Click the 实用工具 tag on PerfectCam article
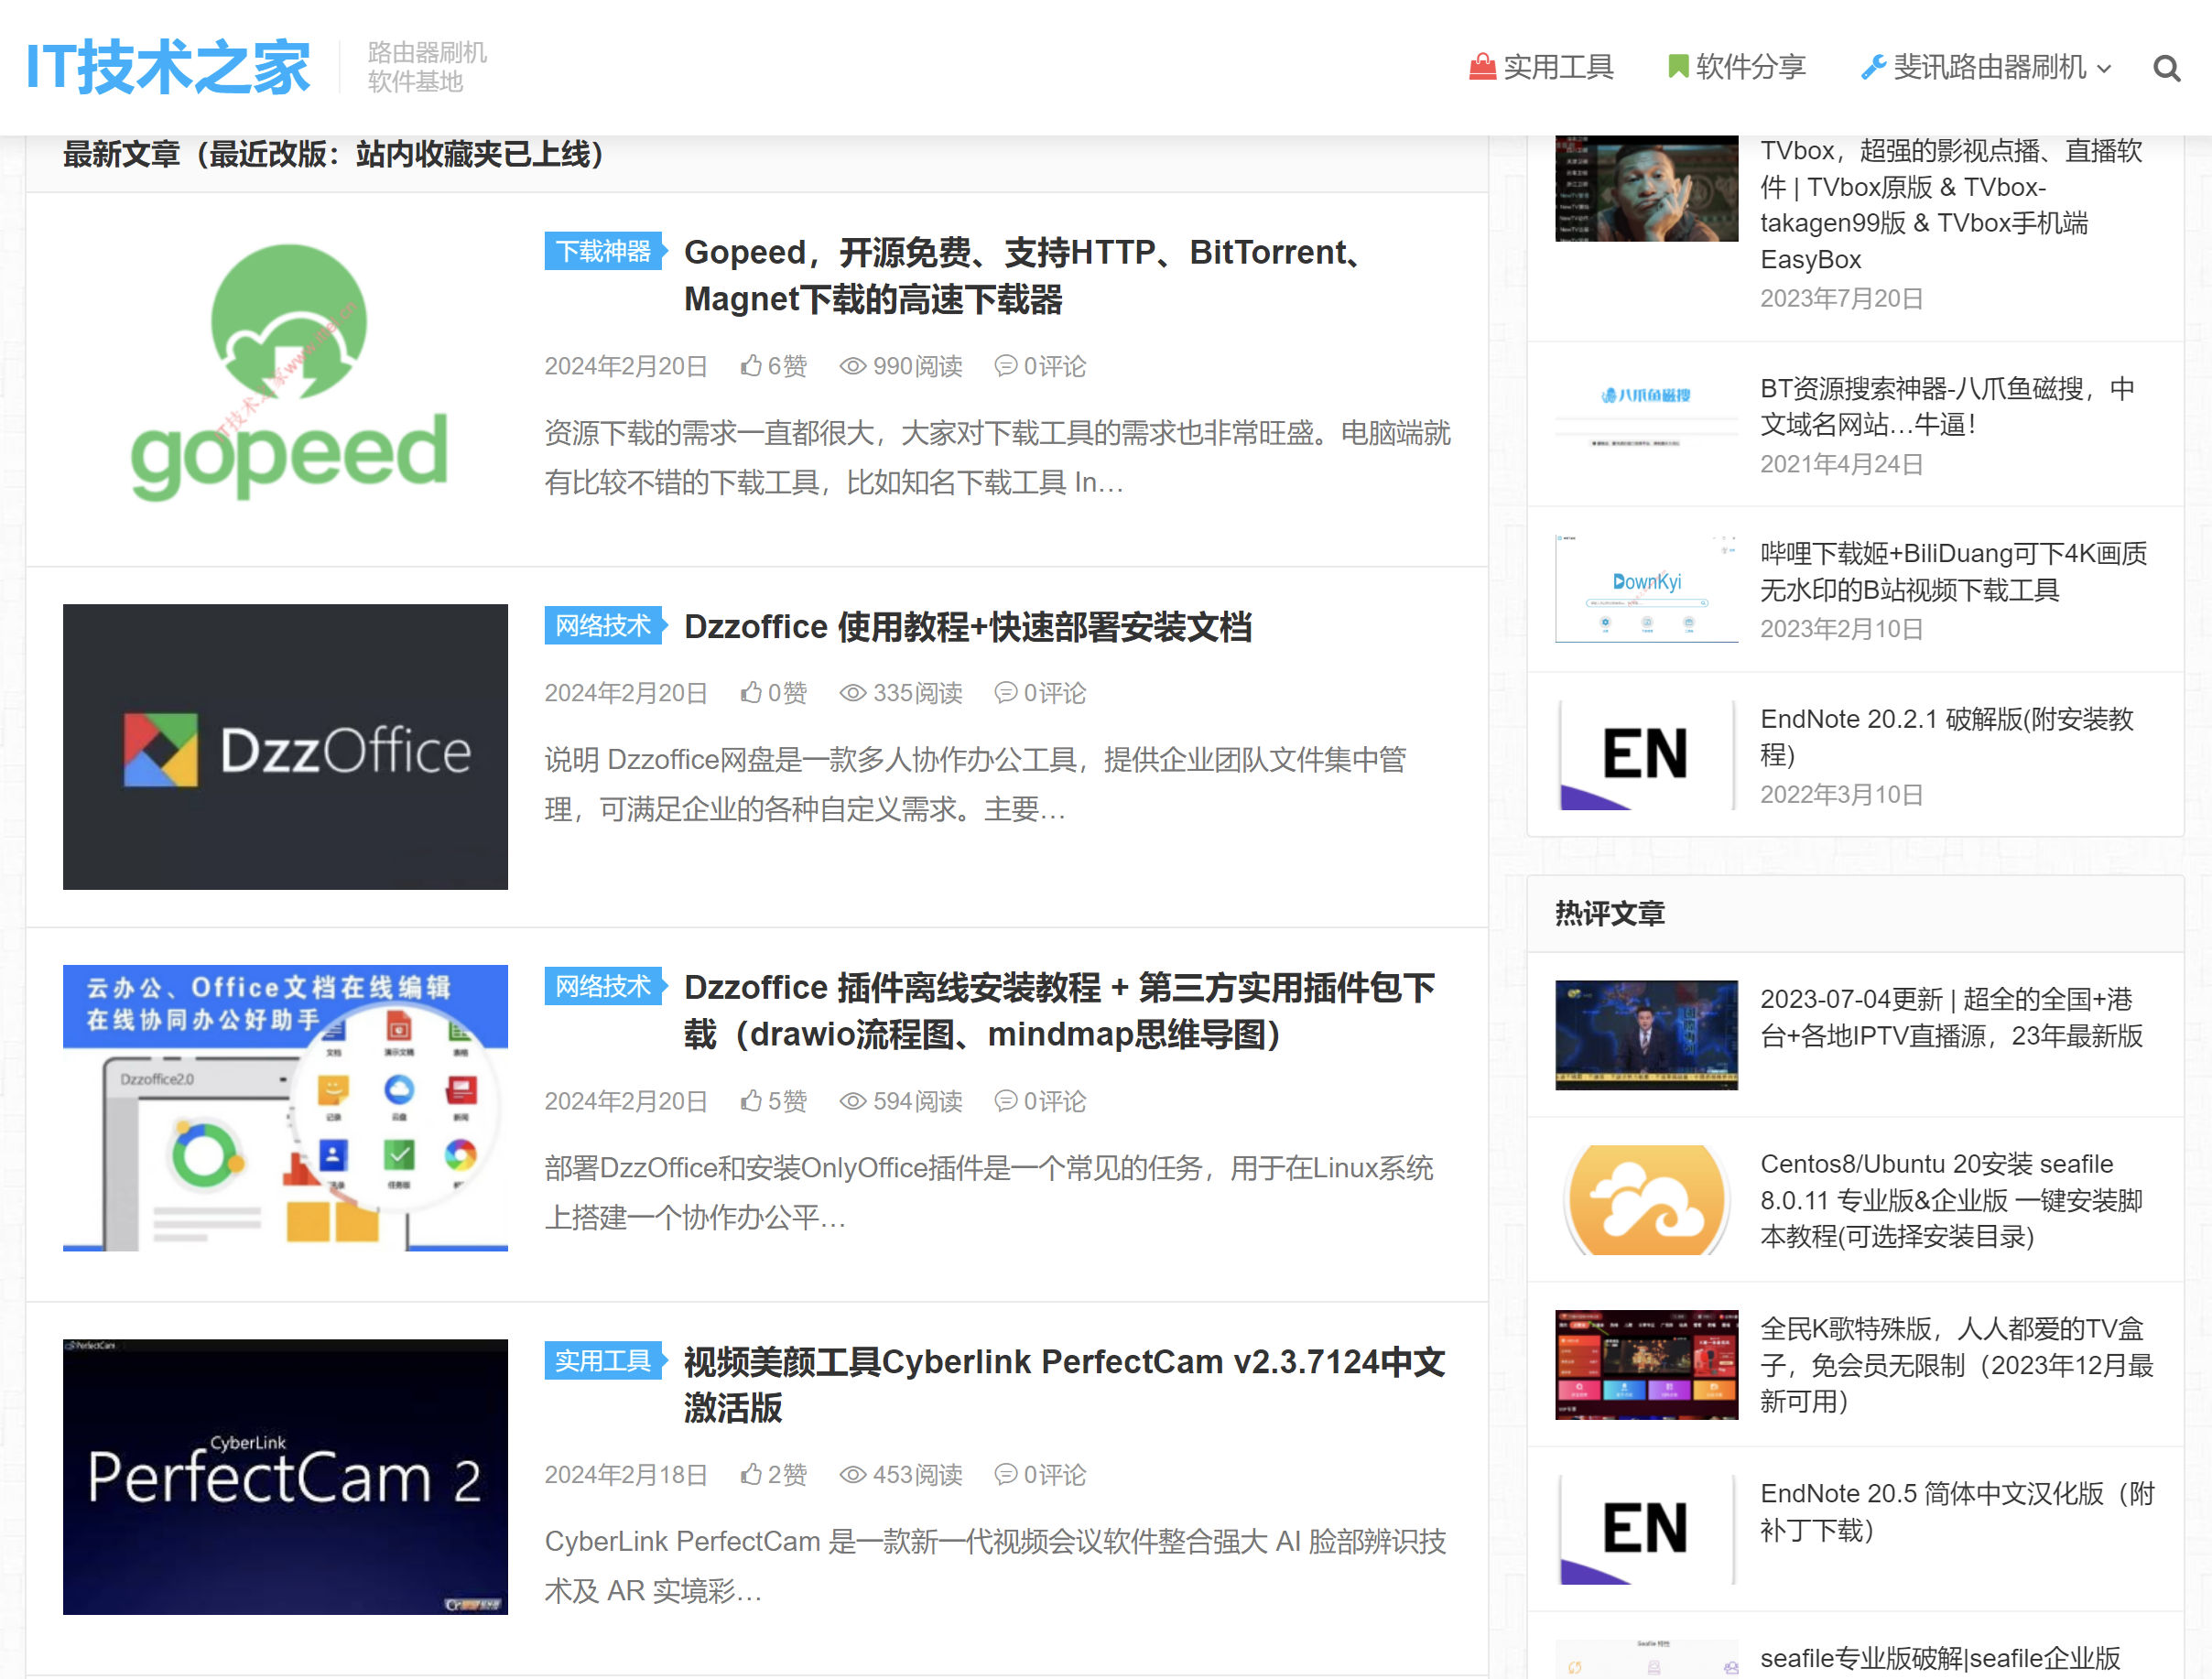This screenshot has height=1679, width=2212. pyautogui.click(x=605, y=1360)
